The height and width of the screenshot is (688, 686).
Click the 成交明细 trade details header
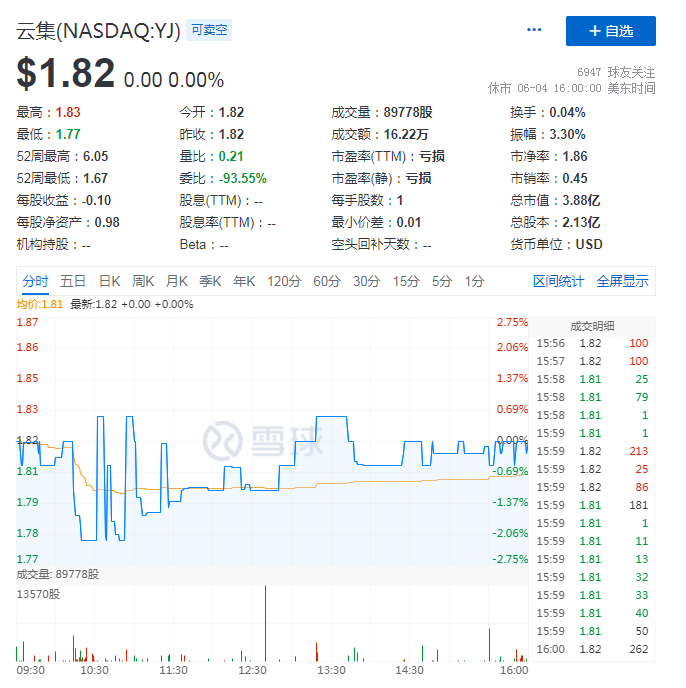[592, 326]
